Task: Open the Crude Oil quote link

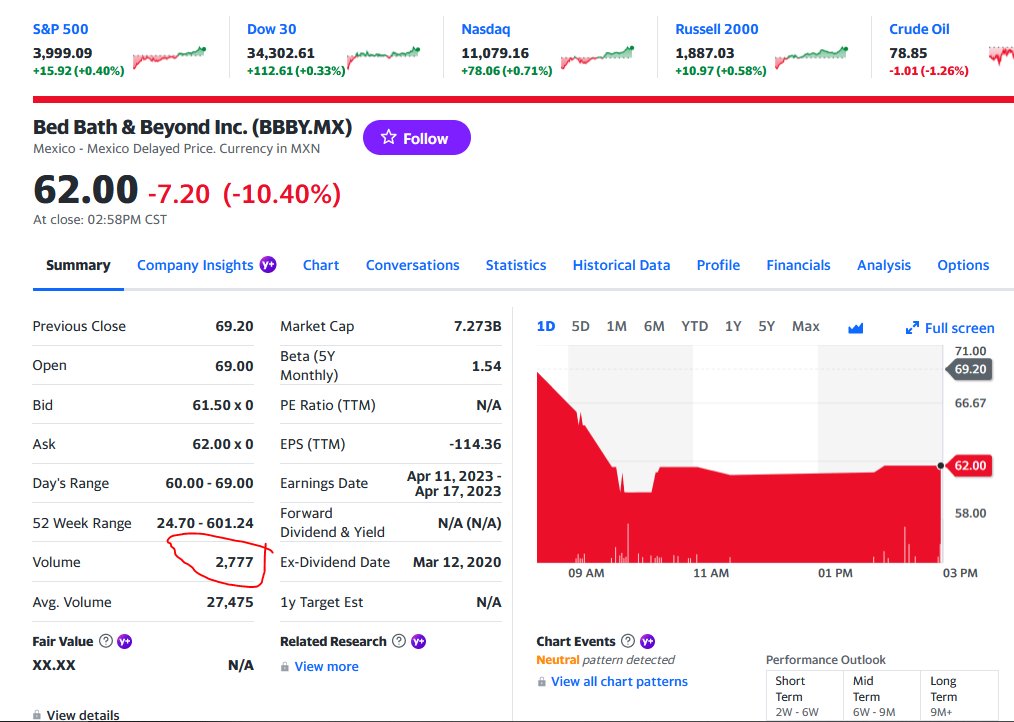Action: [x=919, y=29]
